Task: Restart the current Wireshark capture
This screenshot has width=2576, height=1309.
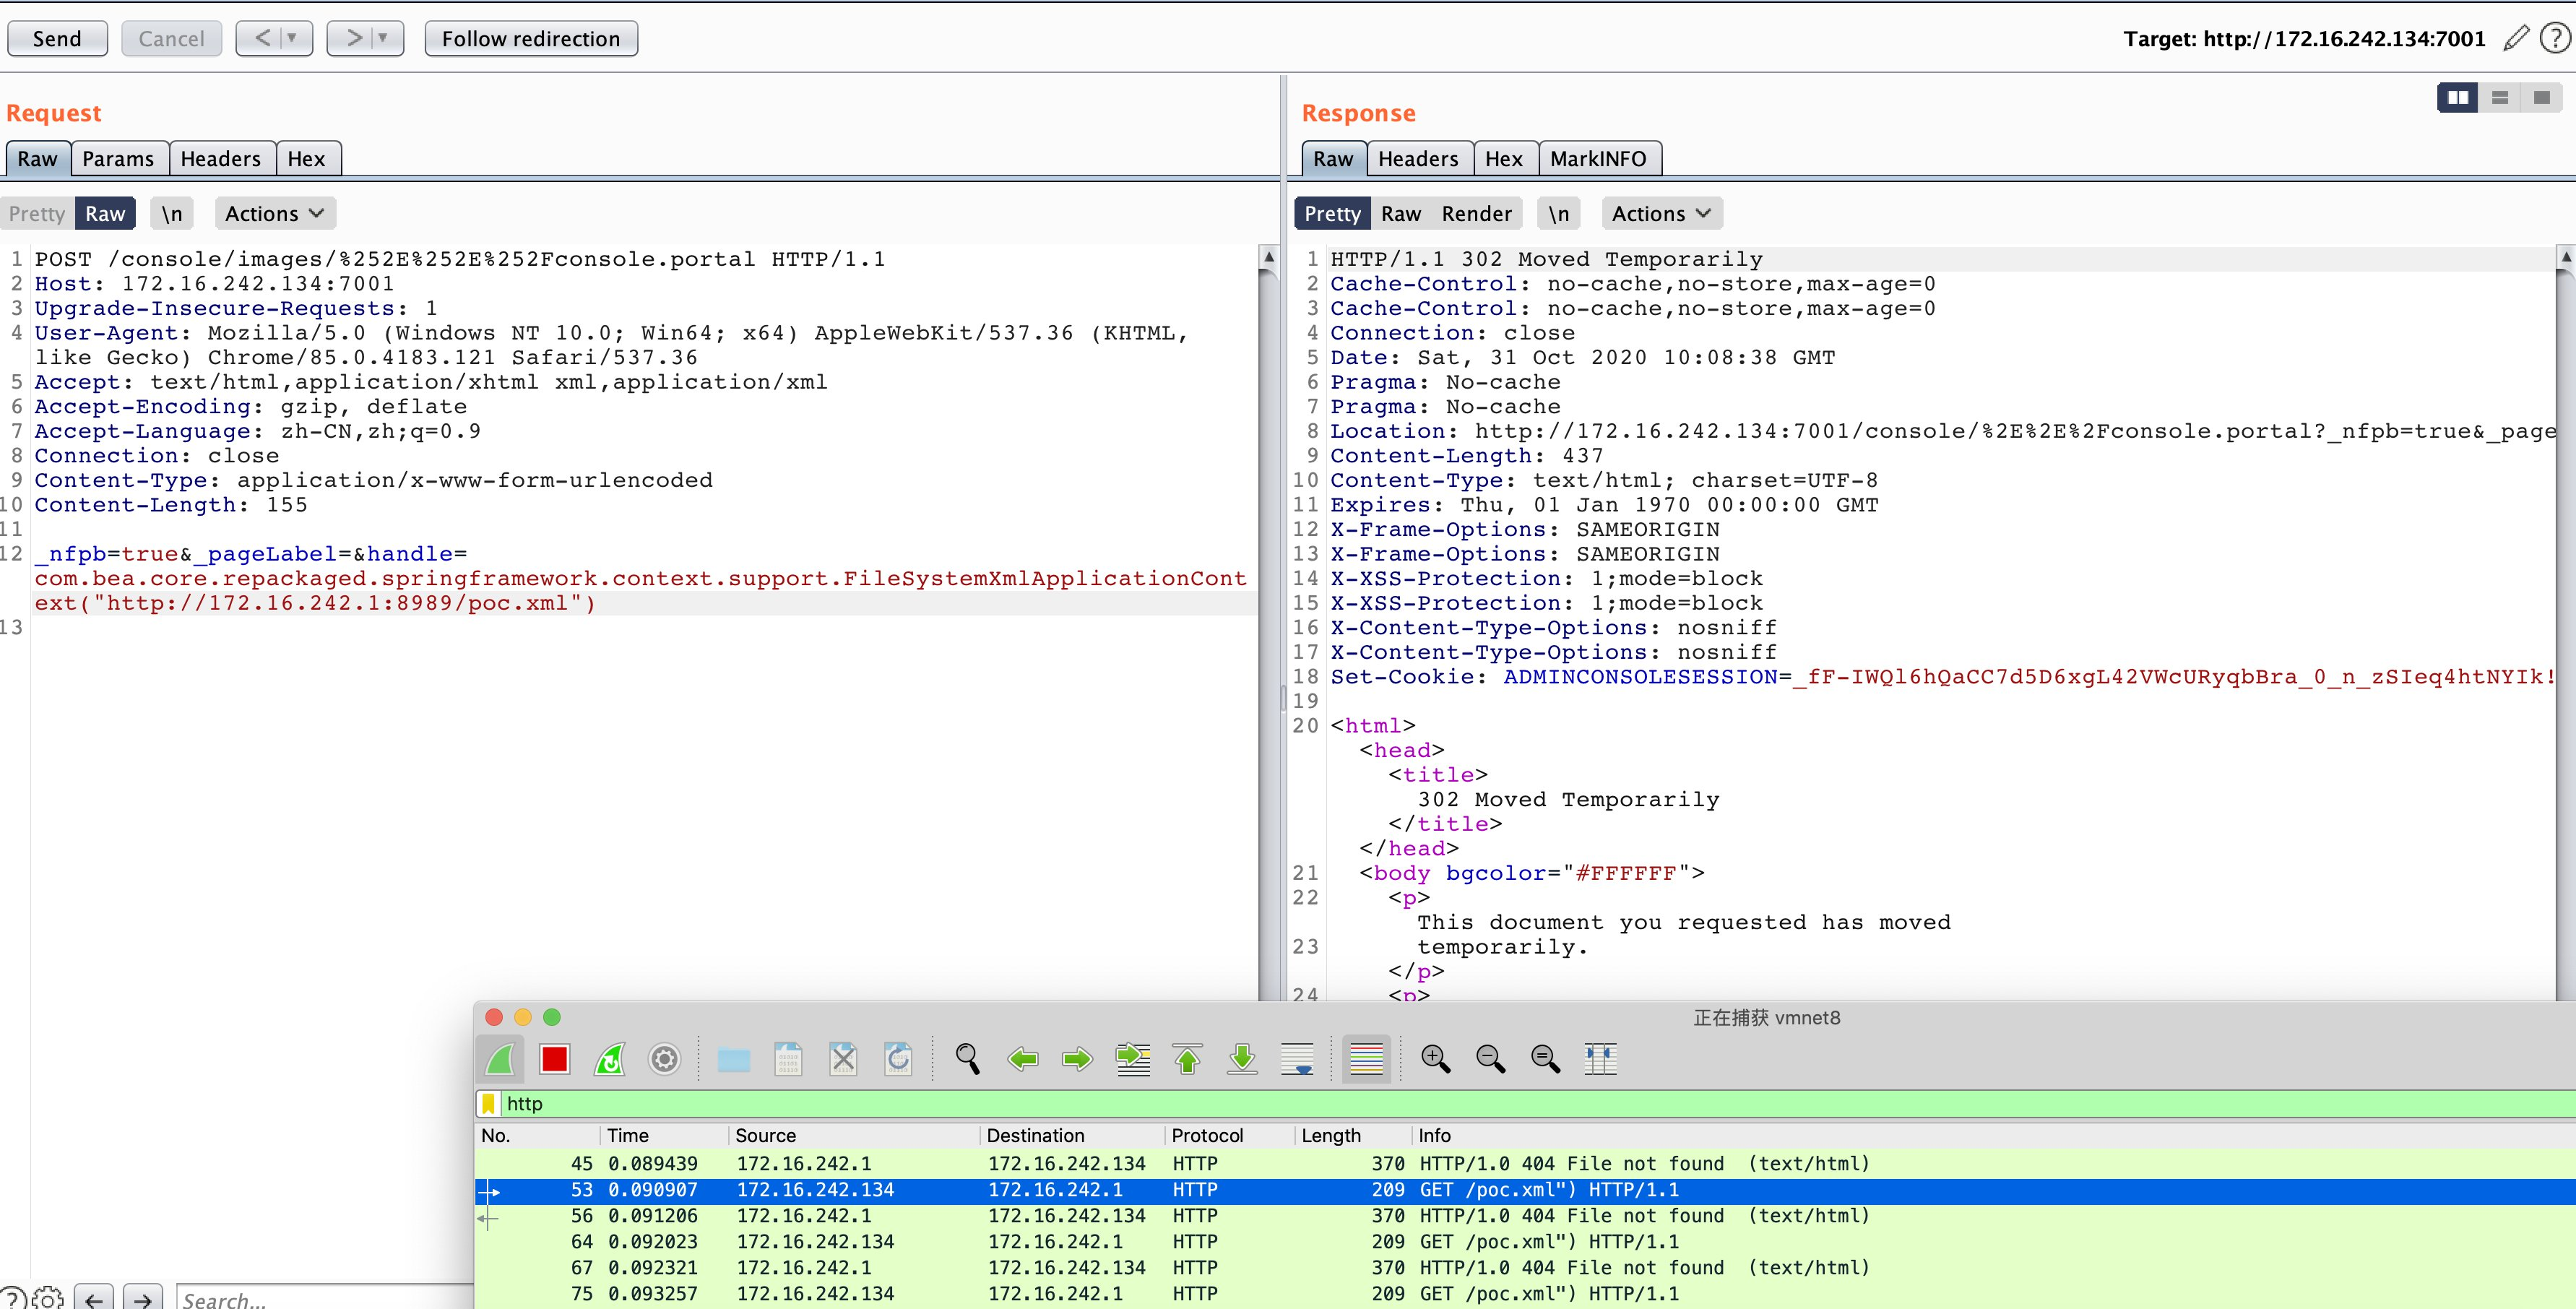Action: point(609,1058)
